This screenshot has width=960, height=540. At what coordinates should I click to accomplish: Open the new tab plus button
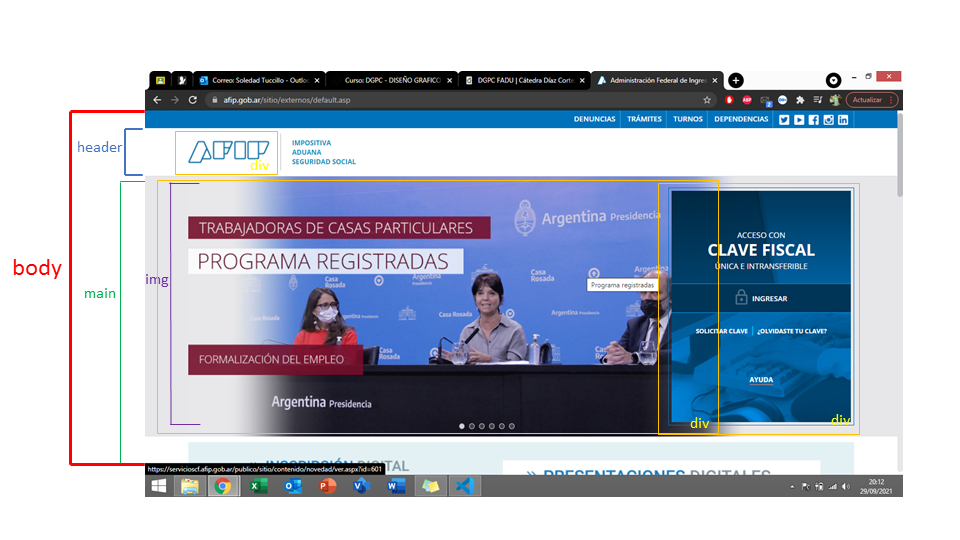(736, 80)
